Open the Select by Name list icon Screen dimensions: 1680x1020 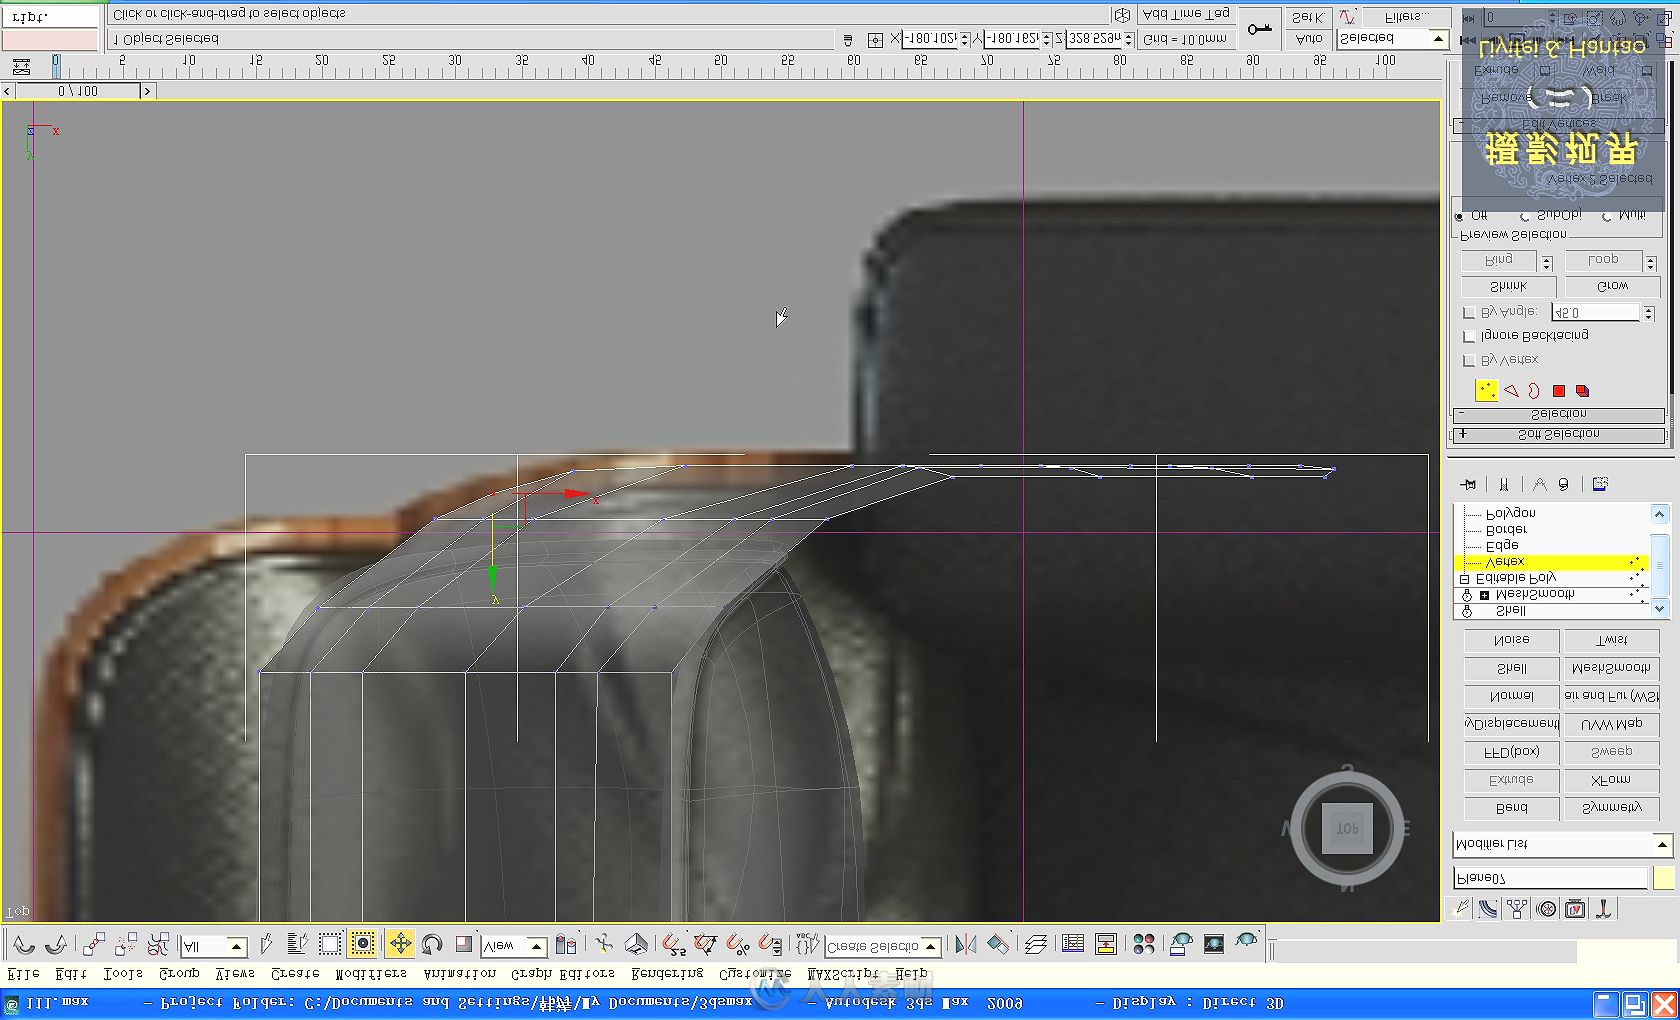(x=297, y=944)
